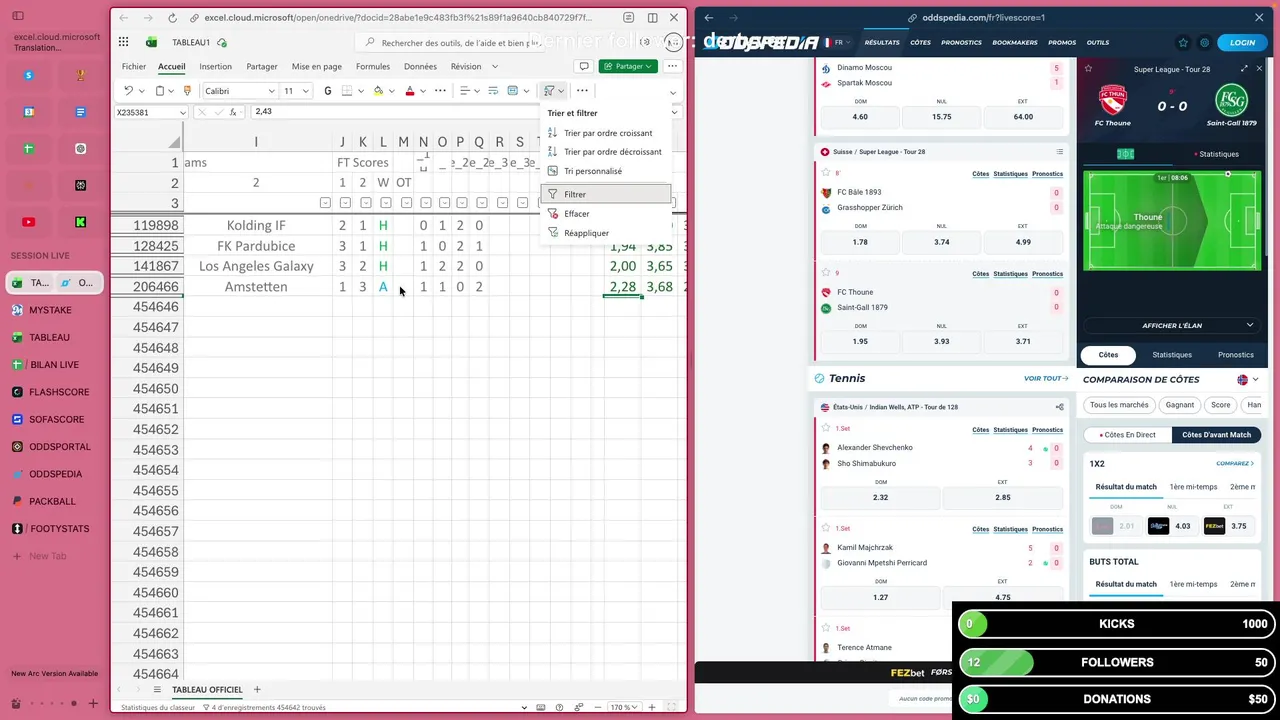Select Côtes D'avant Match option
The width and height of the screenshot is (1280, 720).
1216,435
